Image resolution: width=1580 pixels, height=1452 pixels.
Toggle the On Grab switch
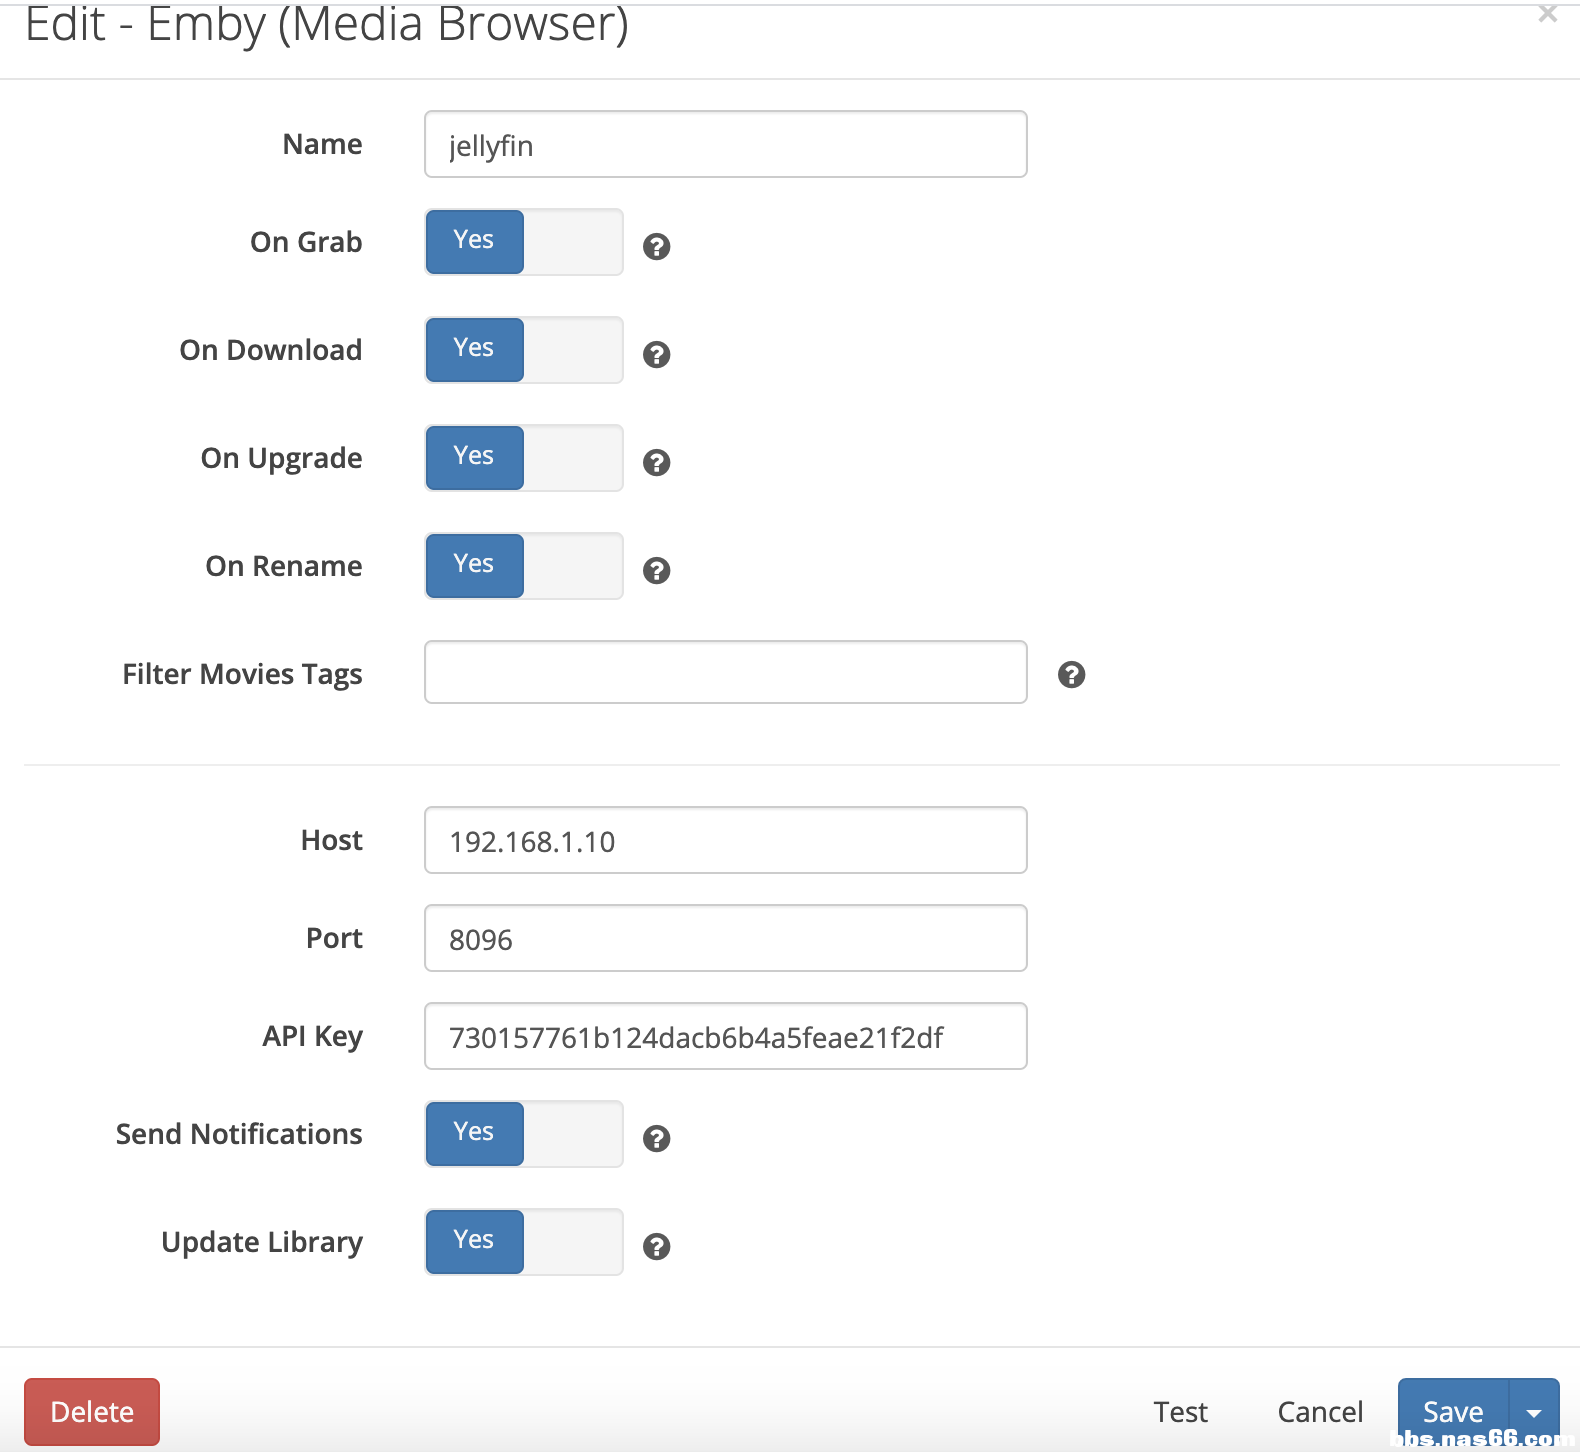pyautogui.click(x=524, y=242)
